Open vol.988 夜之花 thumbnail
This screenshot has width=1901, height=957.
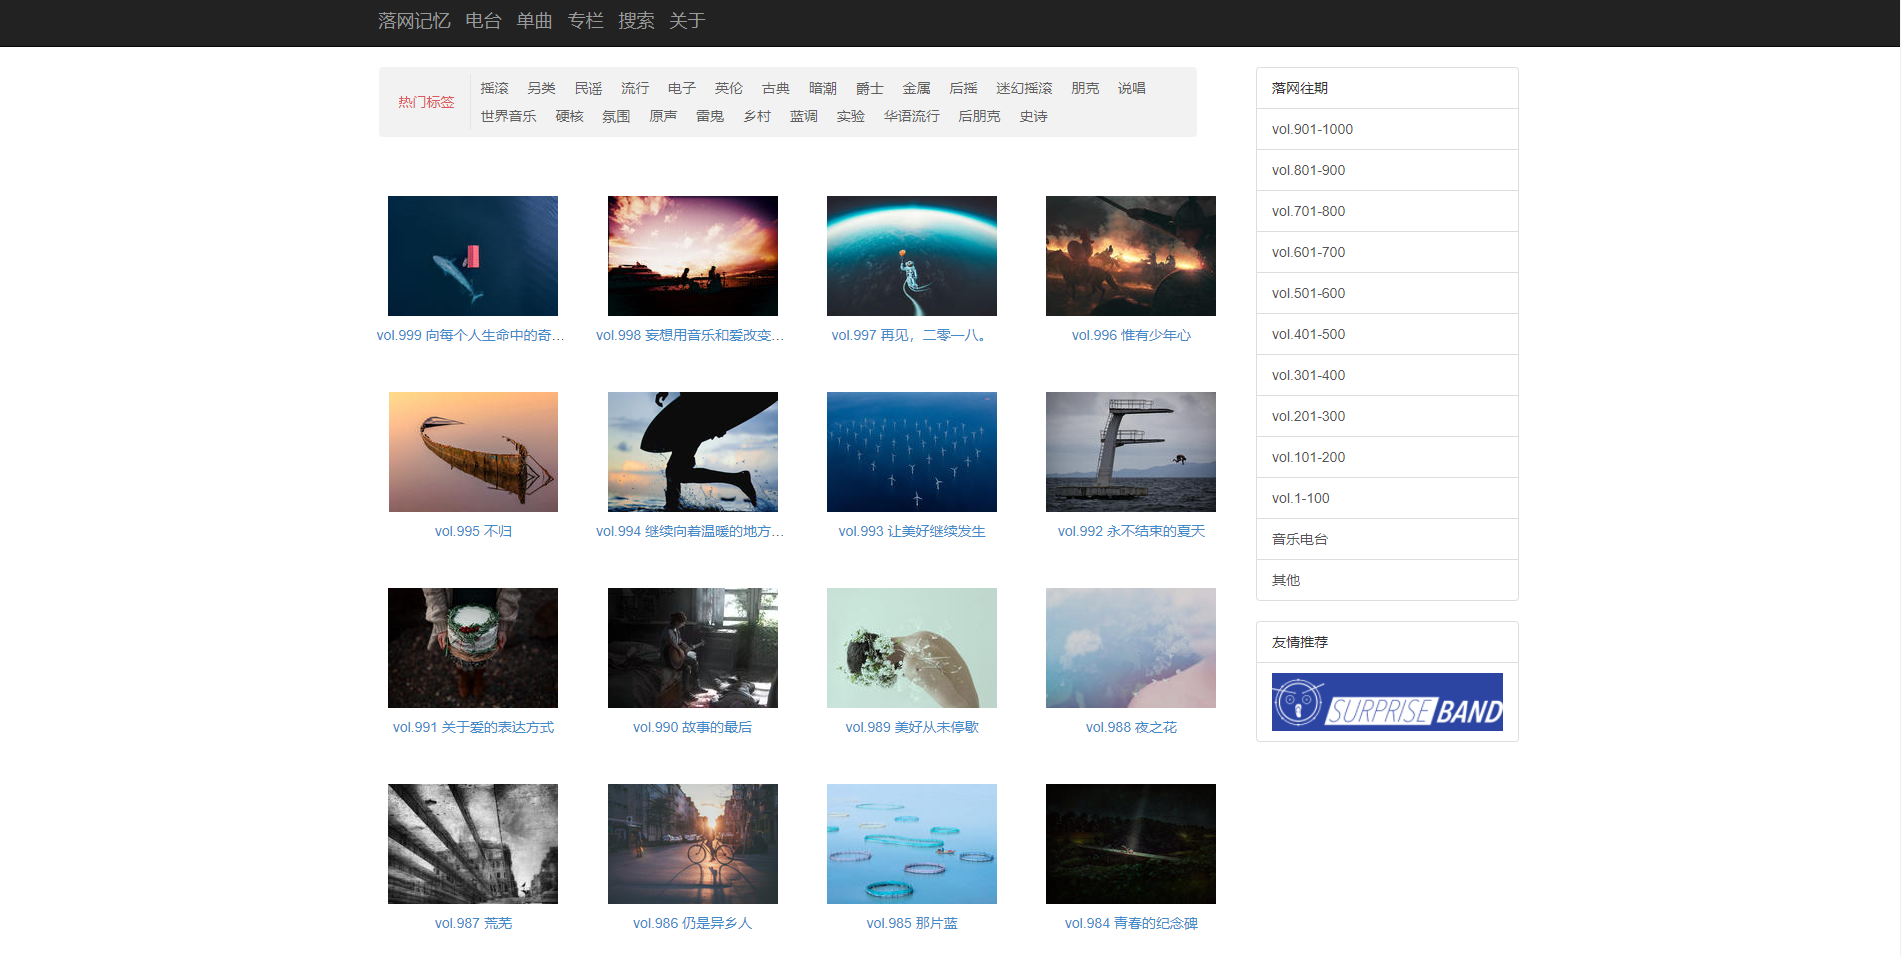(1131, 648)
